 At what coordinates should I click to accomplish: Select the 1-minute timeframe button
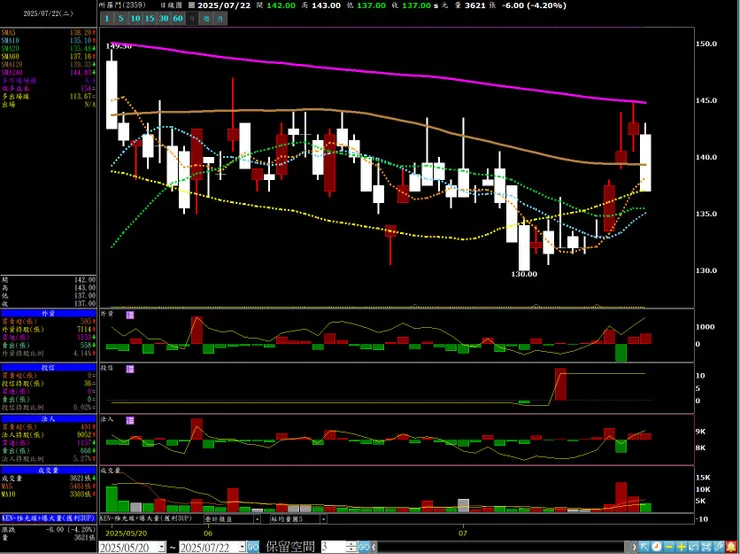(107, 18)
